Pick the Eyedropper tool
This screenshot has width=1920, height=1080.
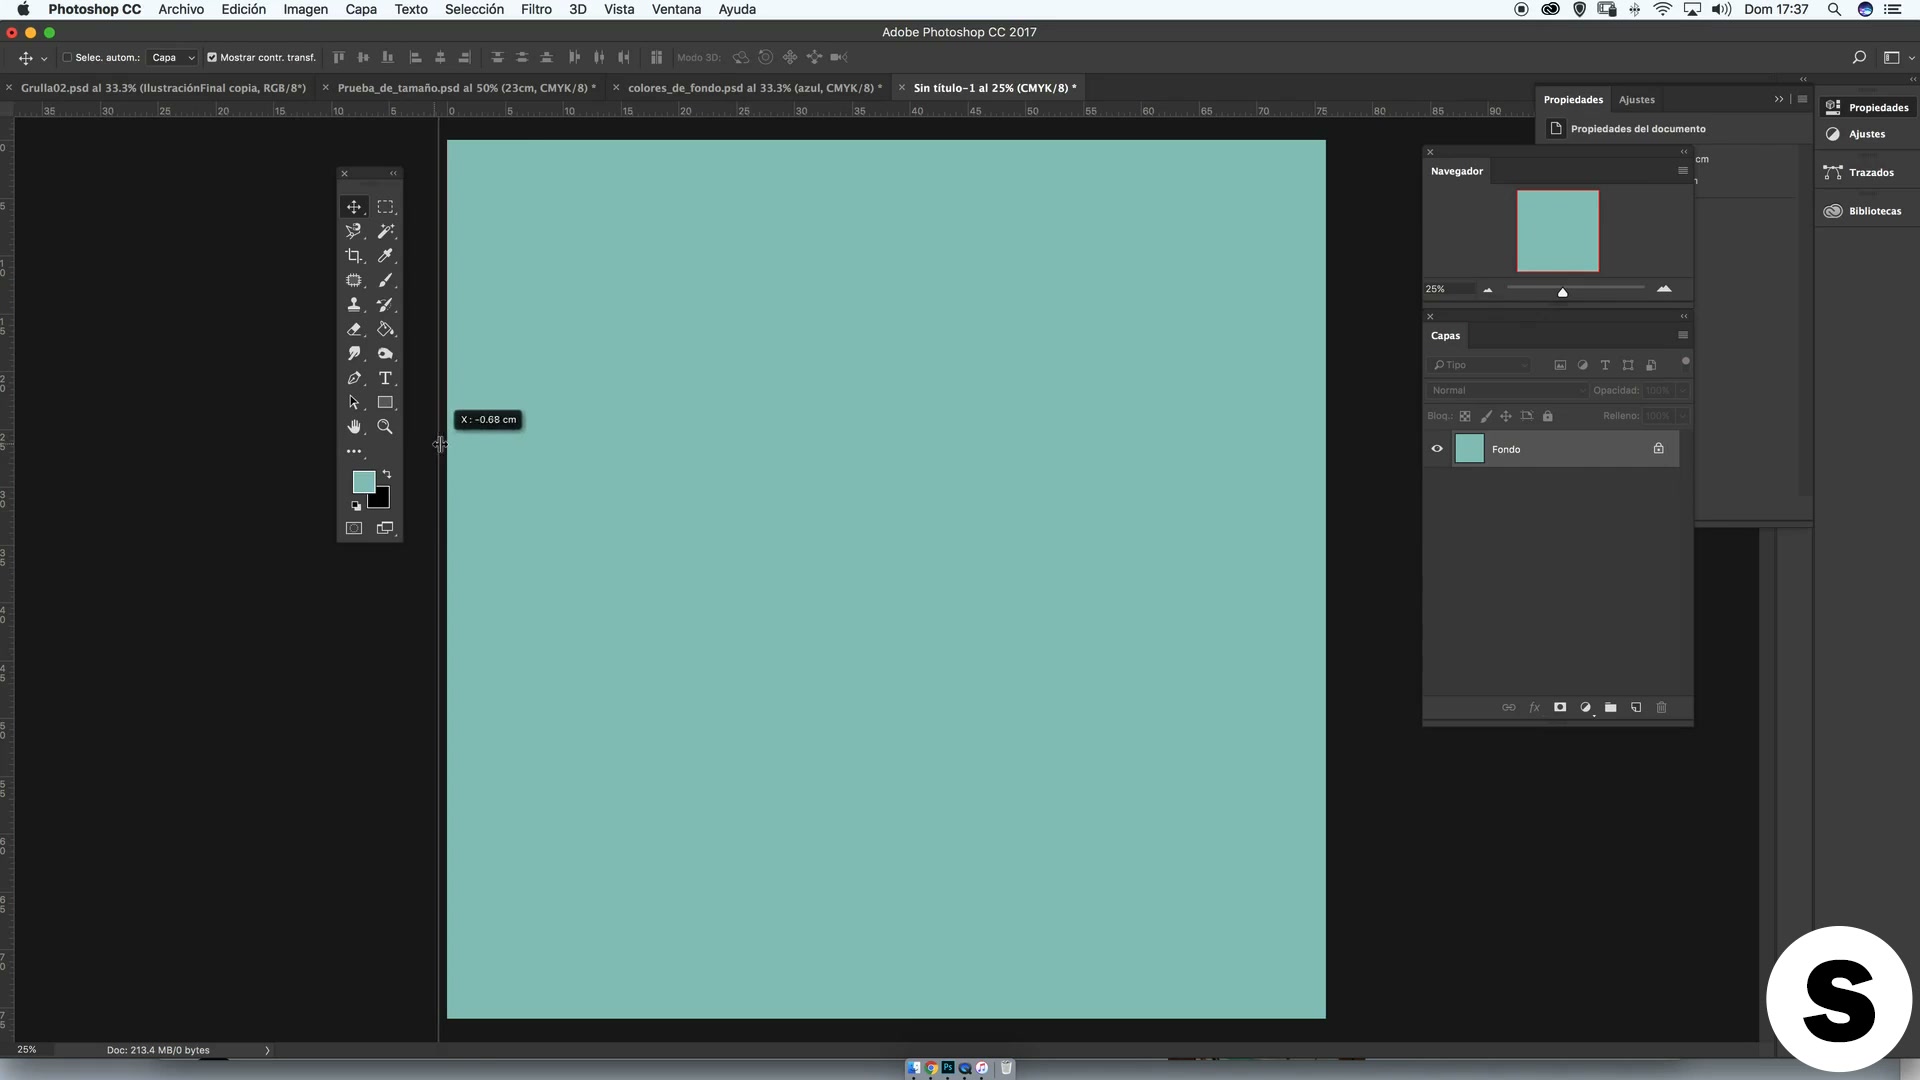click(385, 256)
